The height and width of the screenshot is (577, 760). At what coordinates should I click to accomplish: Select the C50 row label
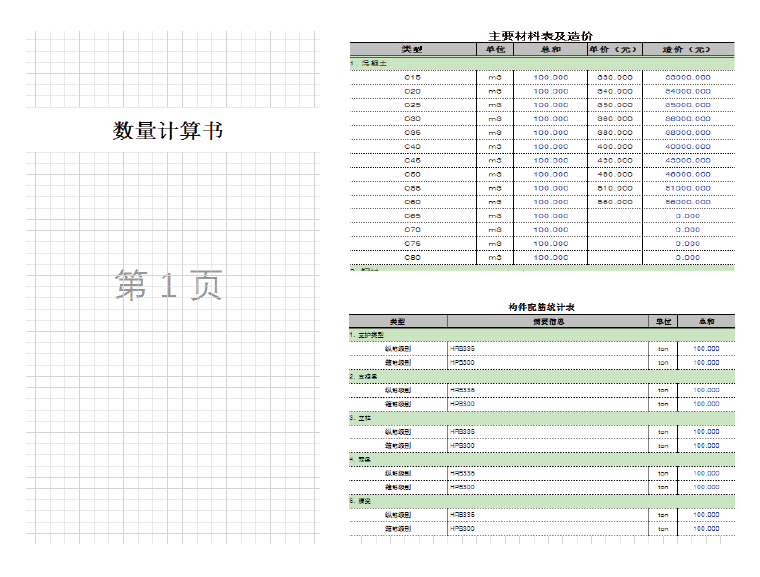point(412,175)
